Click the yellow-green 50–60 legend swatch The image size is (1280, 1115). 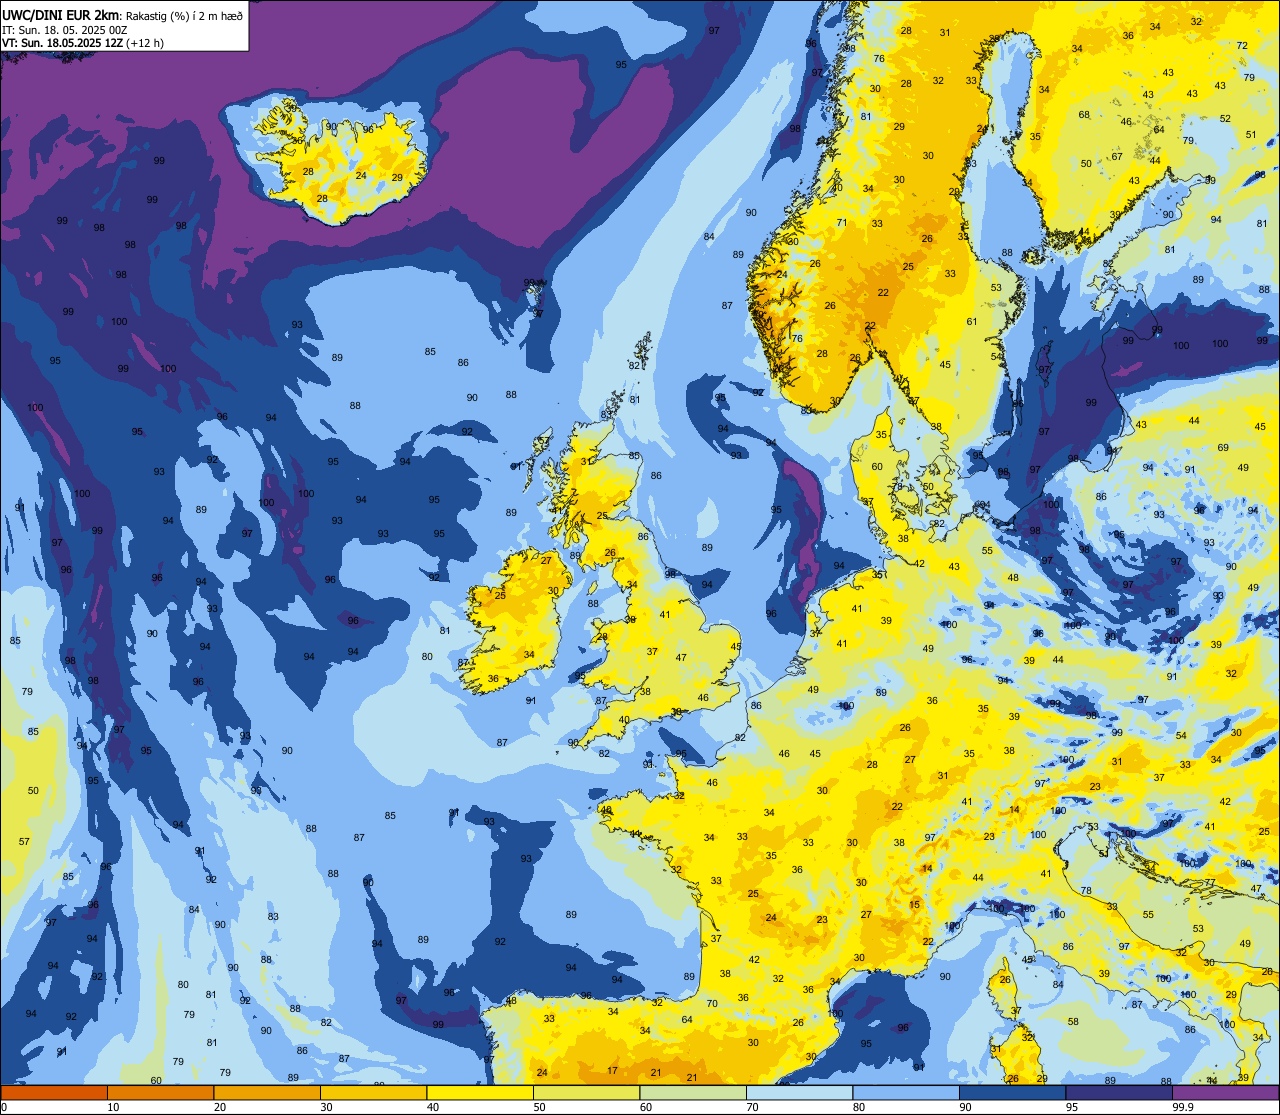click(586, 1092)
